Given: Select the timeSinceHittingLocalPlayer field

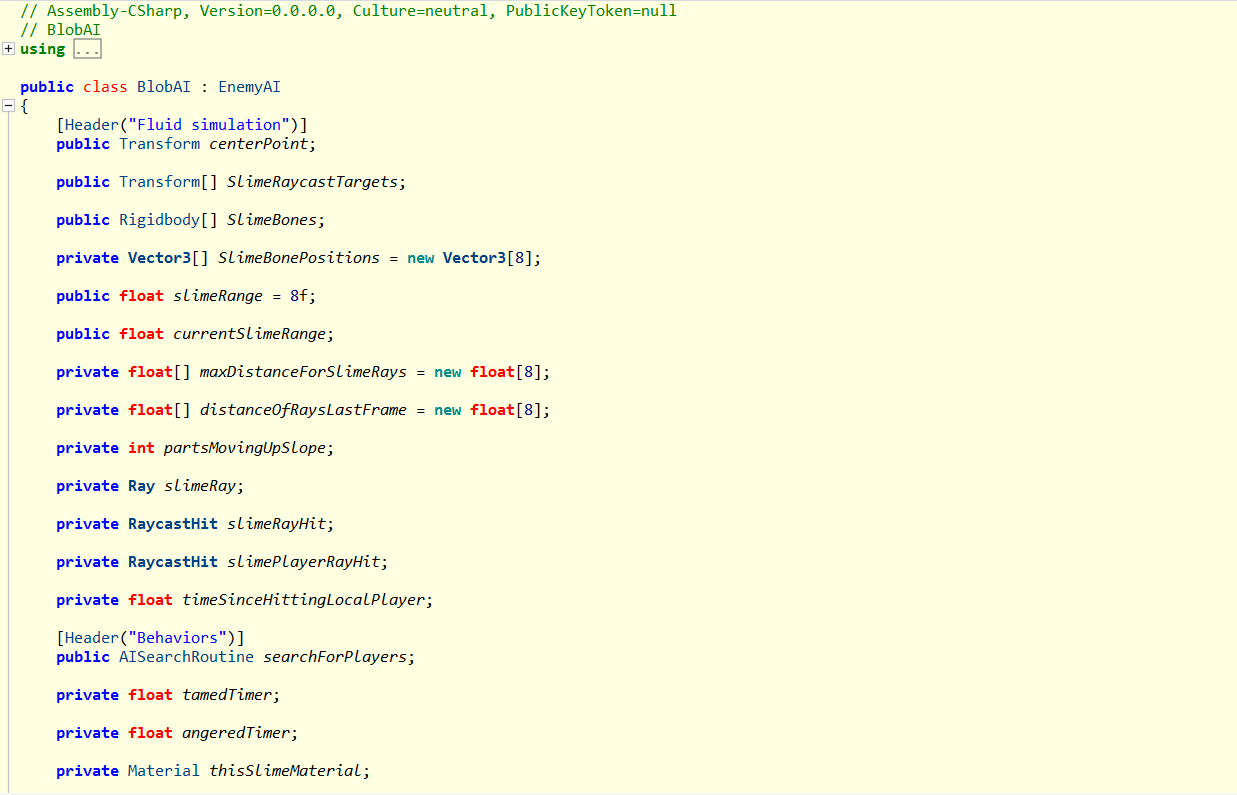Looking at the screenshot, I should [304, 600].
